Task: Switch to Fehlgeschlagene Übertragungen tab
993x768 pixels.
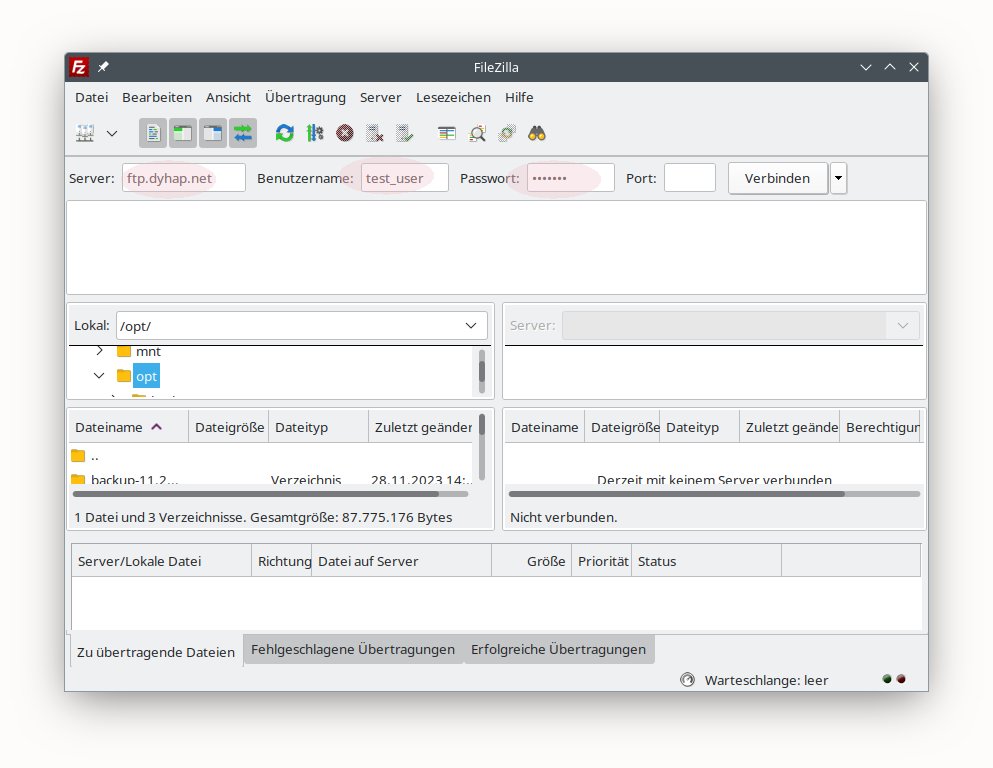Action: (352, 649)
